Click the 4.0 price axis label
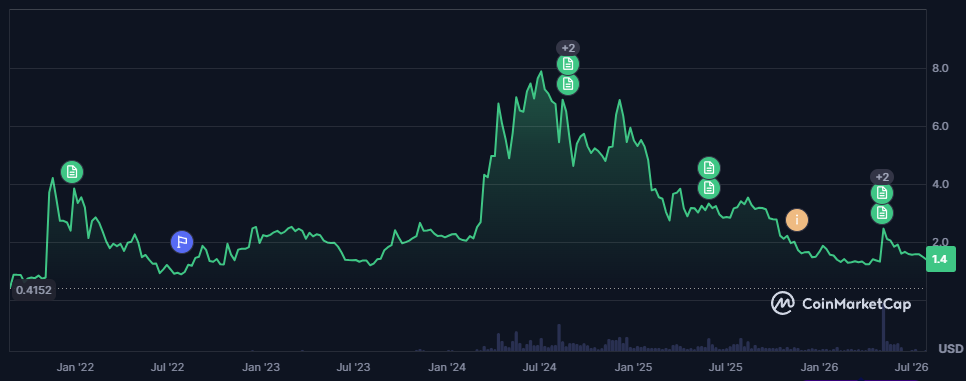This screenshot has height=381, width=966. point(940,184)
